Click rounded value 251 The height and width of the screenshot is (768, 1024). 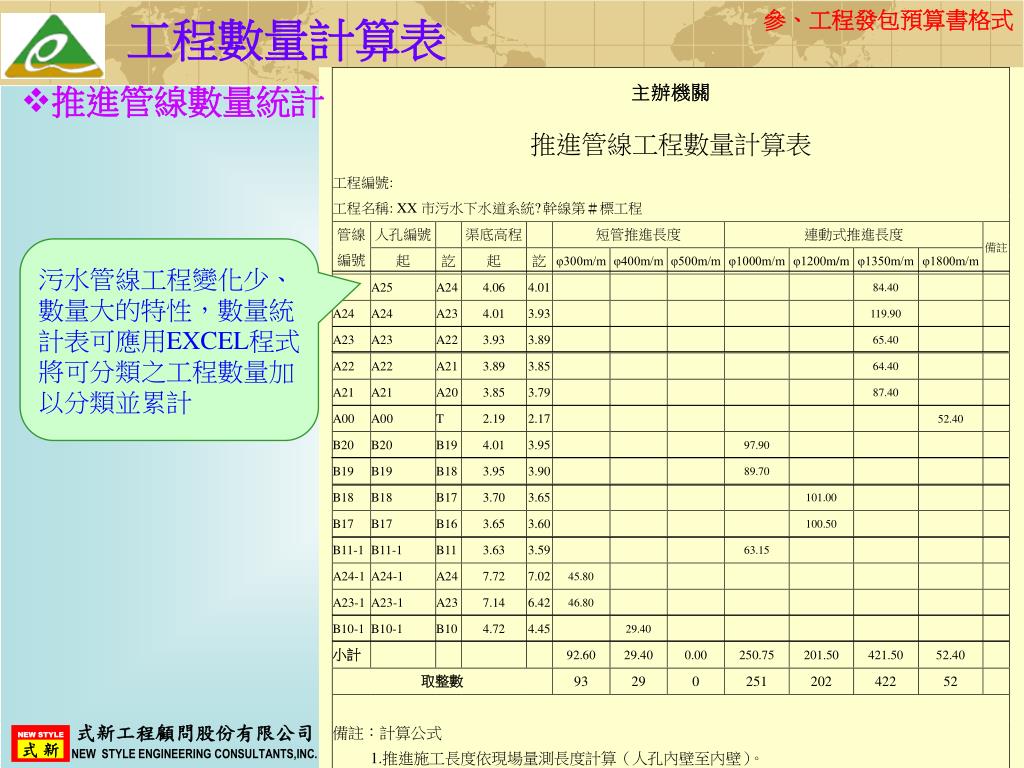click(x=756, y=681)
